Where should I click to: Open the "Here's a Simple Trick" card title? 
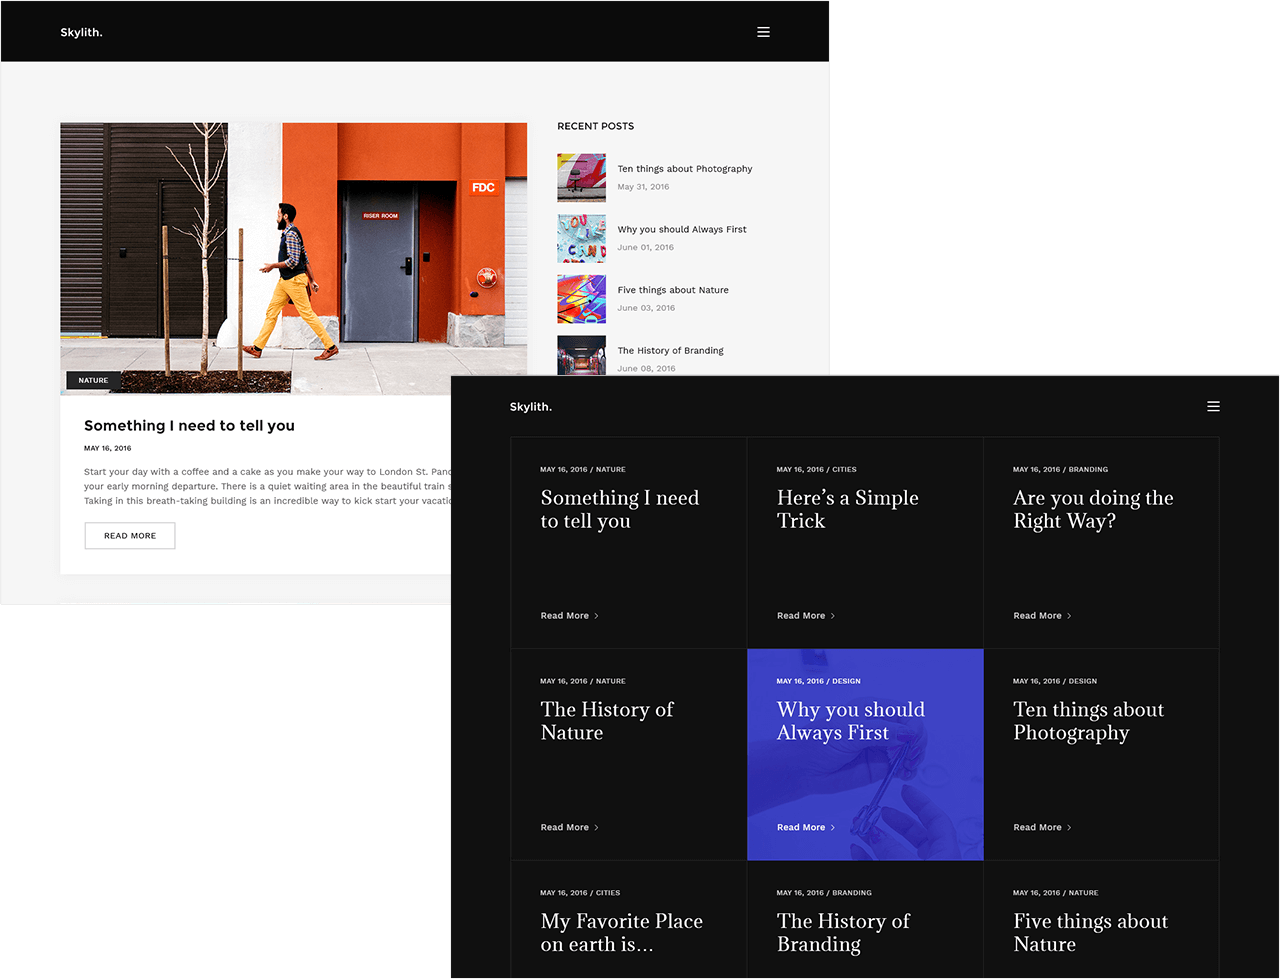click(847, 509)
